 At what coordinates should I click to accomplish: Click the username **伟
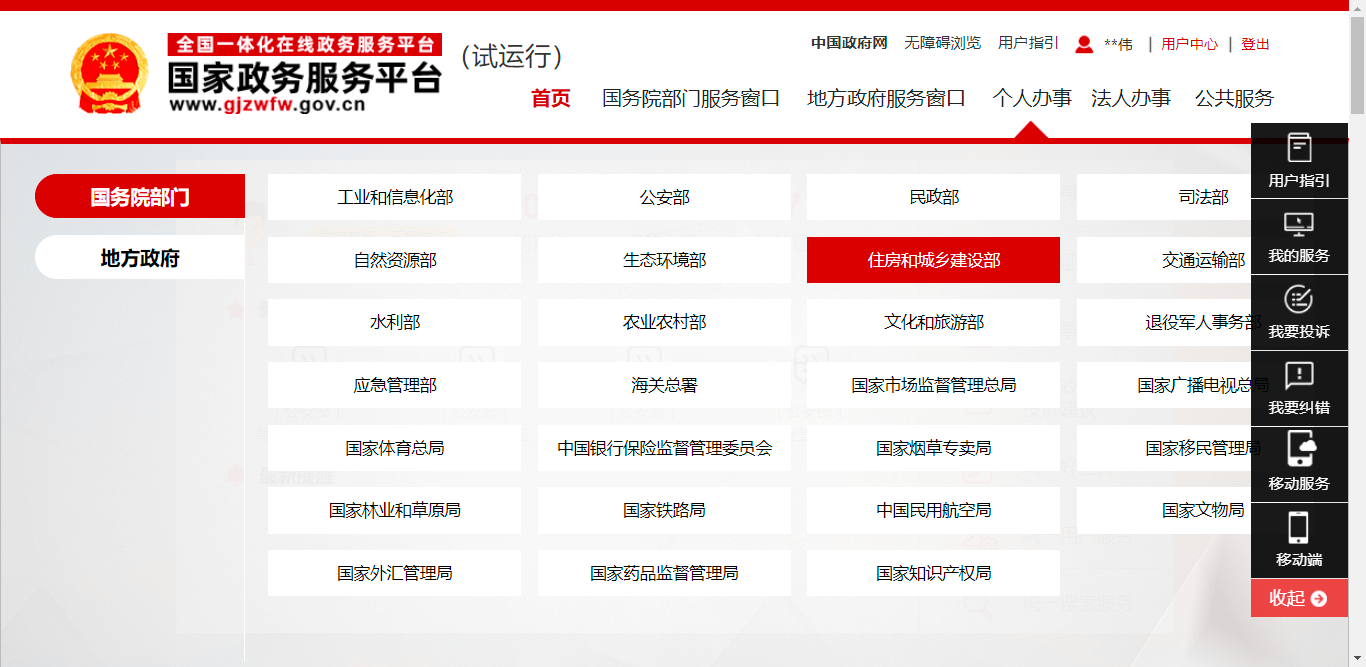pyautogui.click(x=1118, y=44)
